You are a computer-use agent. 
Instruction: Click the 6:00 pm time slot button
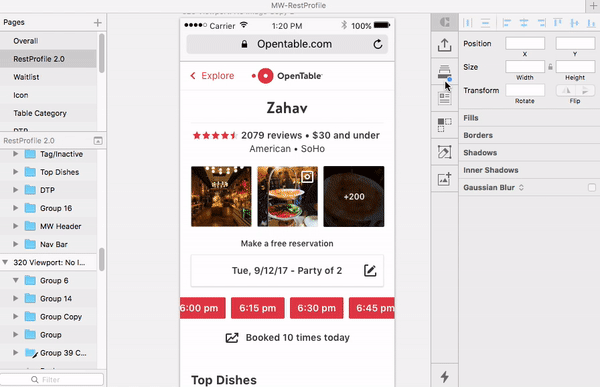tap(203, 308)
